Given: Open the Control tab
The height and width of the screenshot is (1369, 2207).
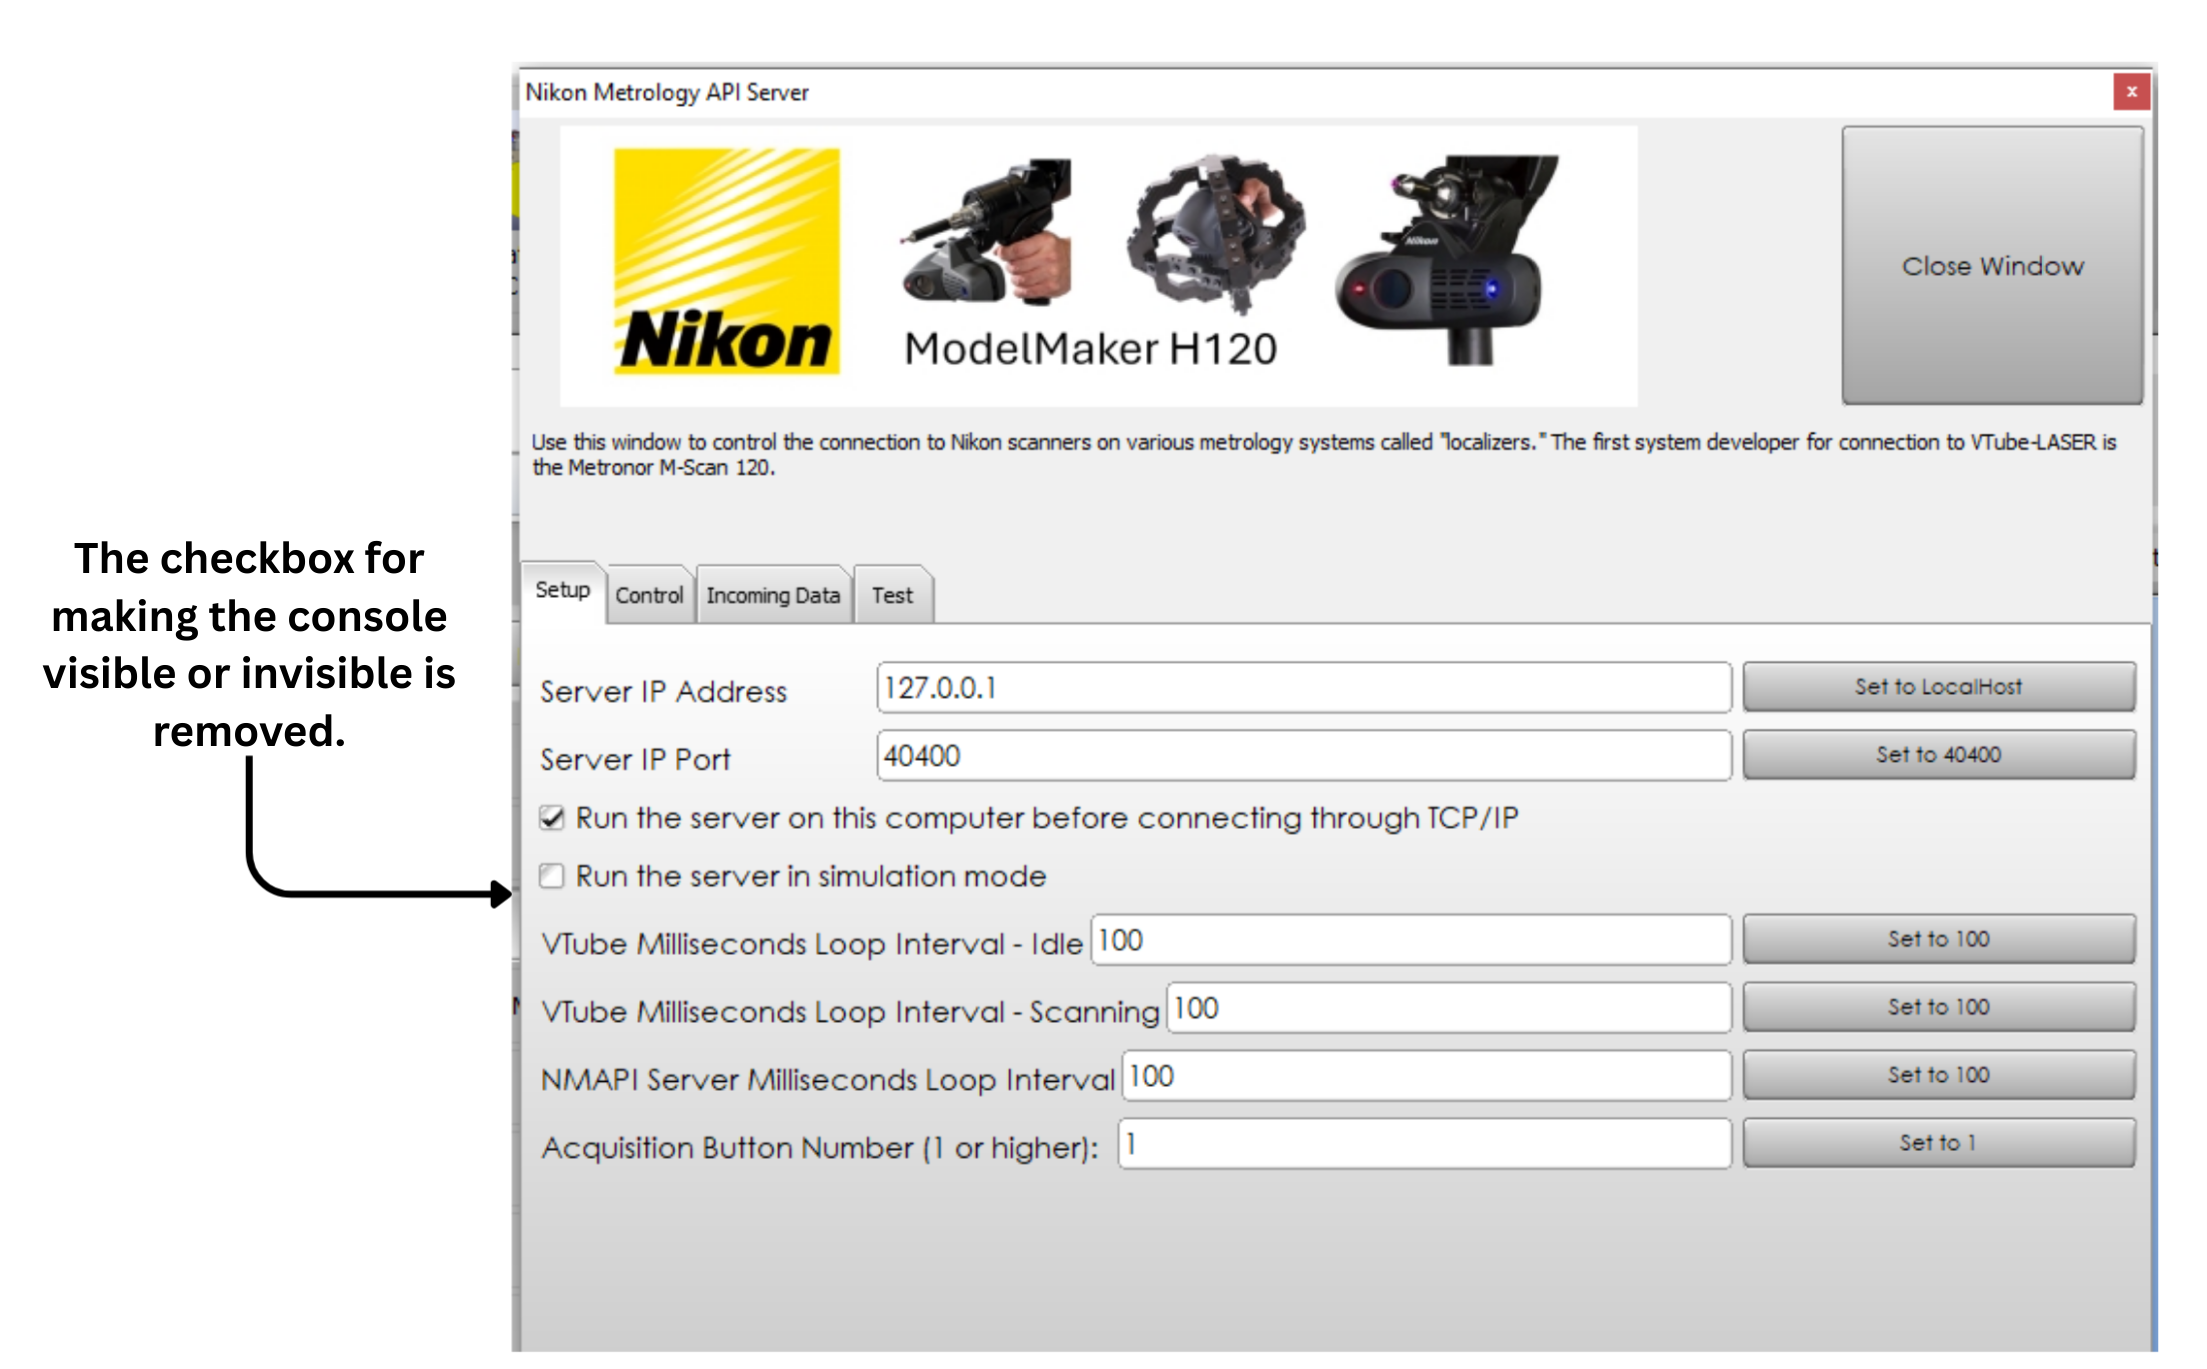Looking at the screenshot, I should (649, 595).
